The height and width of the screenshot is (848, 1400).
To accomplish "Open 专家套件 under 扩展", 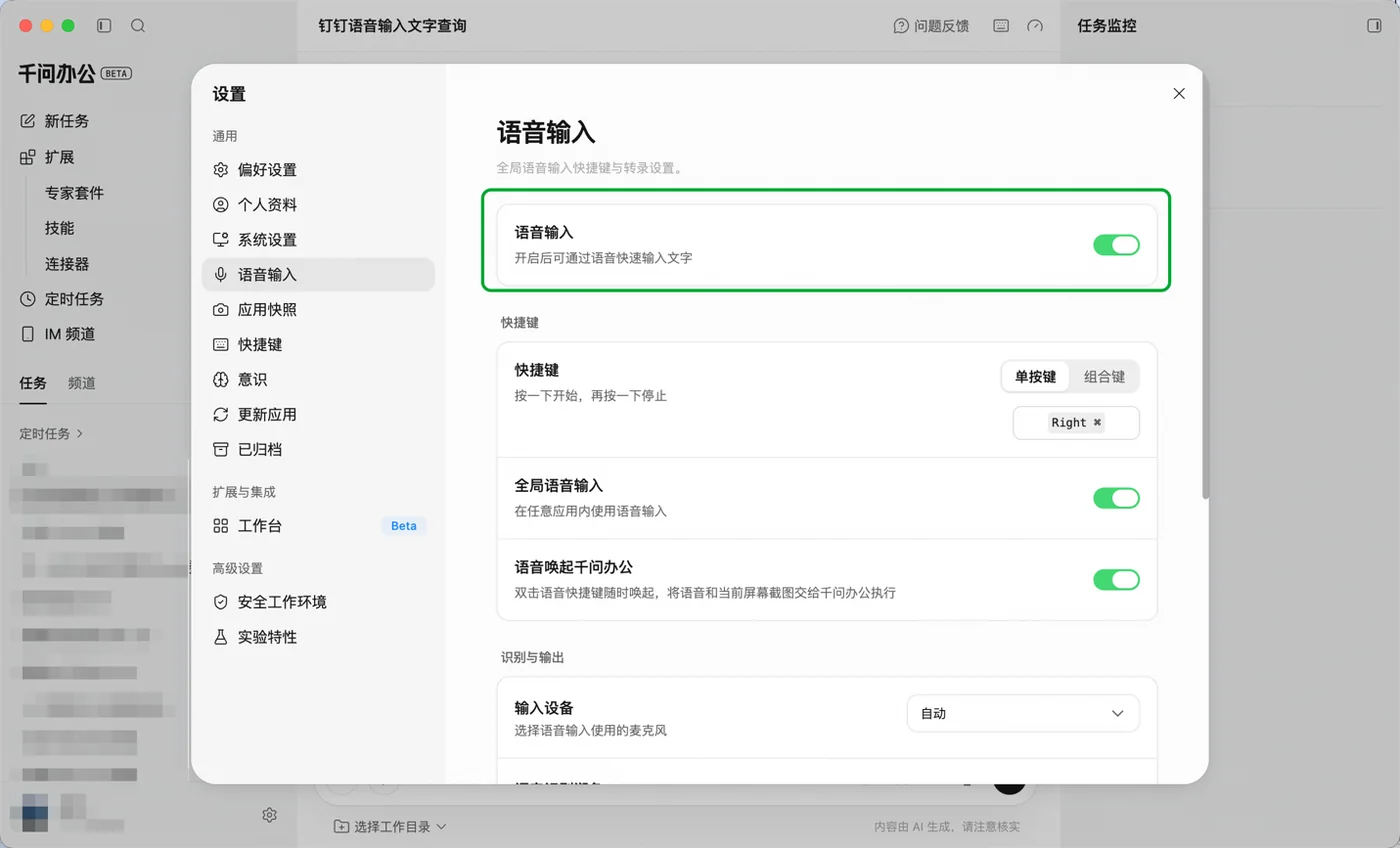I will [74, 193].
